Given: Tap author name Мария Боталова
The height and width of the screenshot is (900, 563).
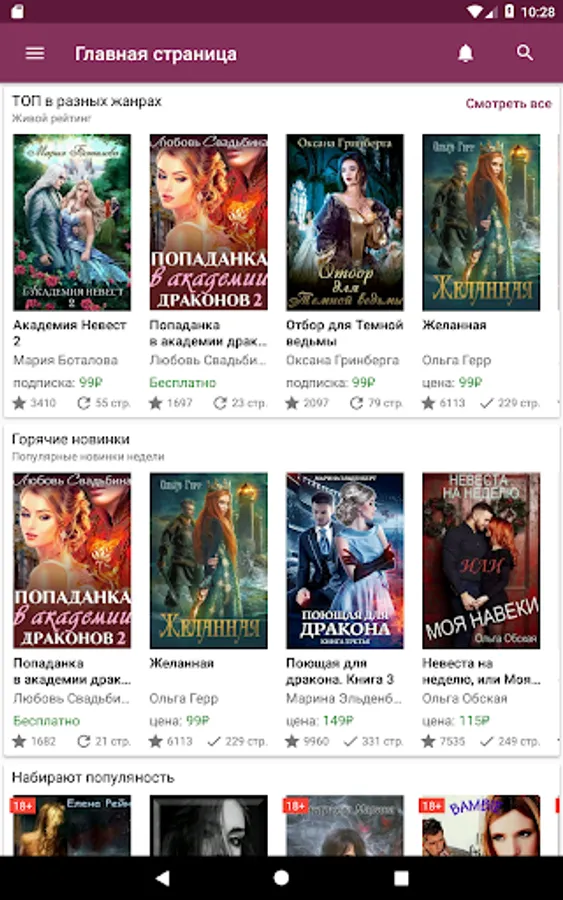Looking at the screenshot, I should (65, 360).
